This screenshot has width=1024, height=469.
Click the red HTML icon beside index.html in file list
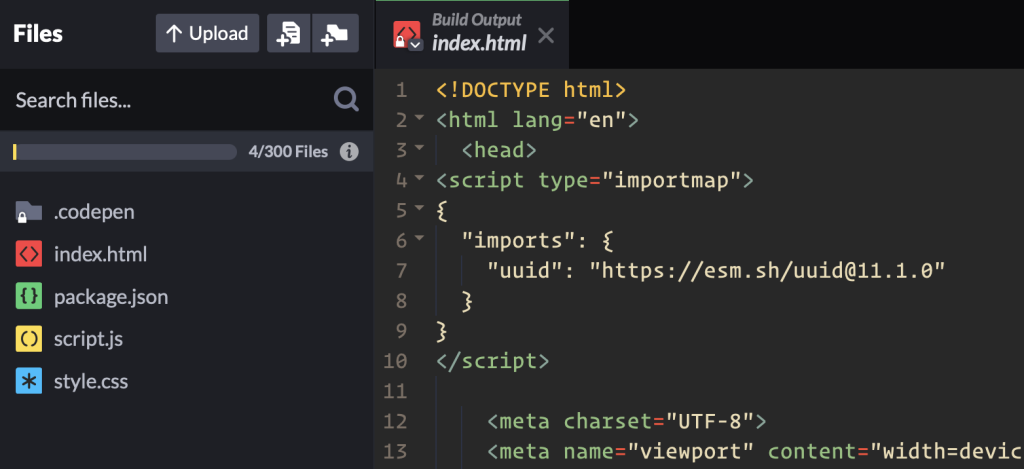coord(29,254)
